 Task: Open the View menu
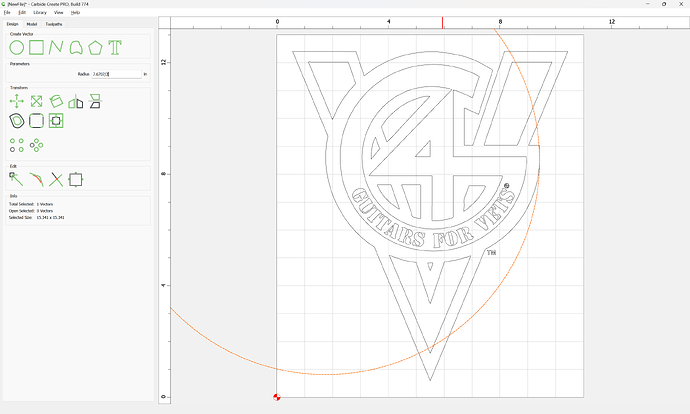click(x=59, y=13)
